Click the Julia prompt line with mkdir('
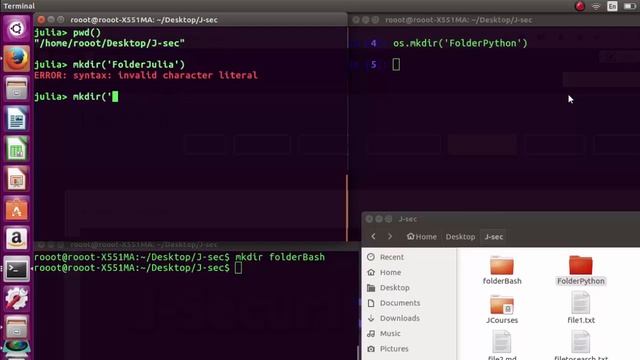640x360 pixels. click(76, 97)
